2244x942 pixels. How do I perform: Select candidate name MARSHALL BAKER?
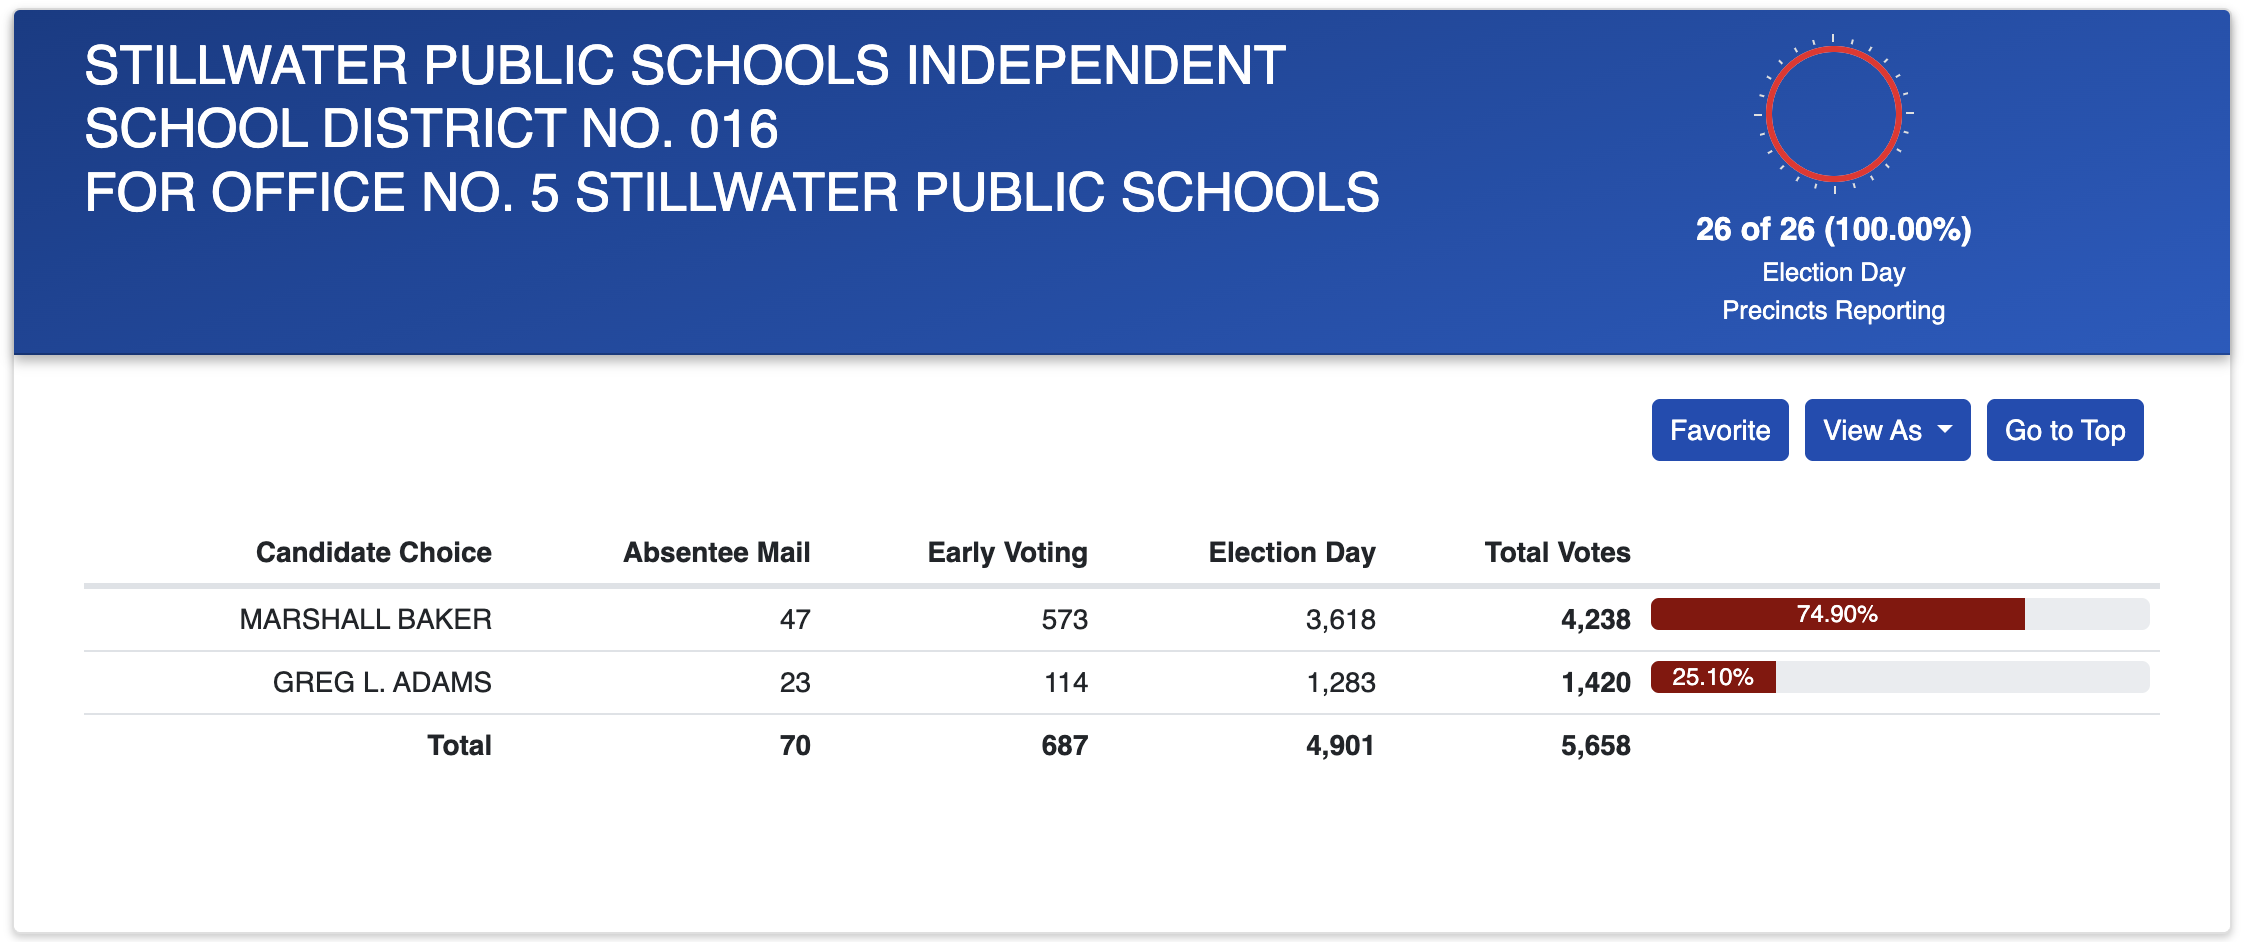click(365, 619)
